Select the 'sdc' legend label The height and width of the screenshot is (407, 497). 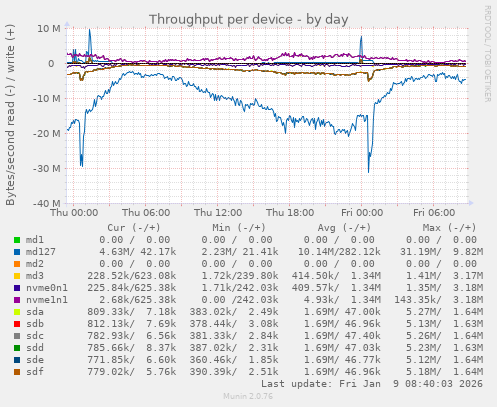coord(35,336)
